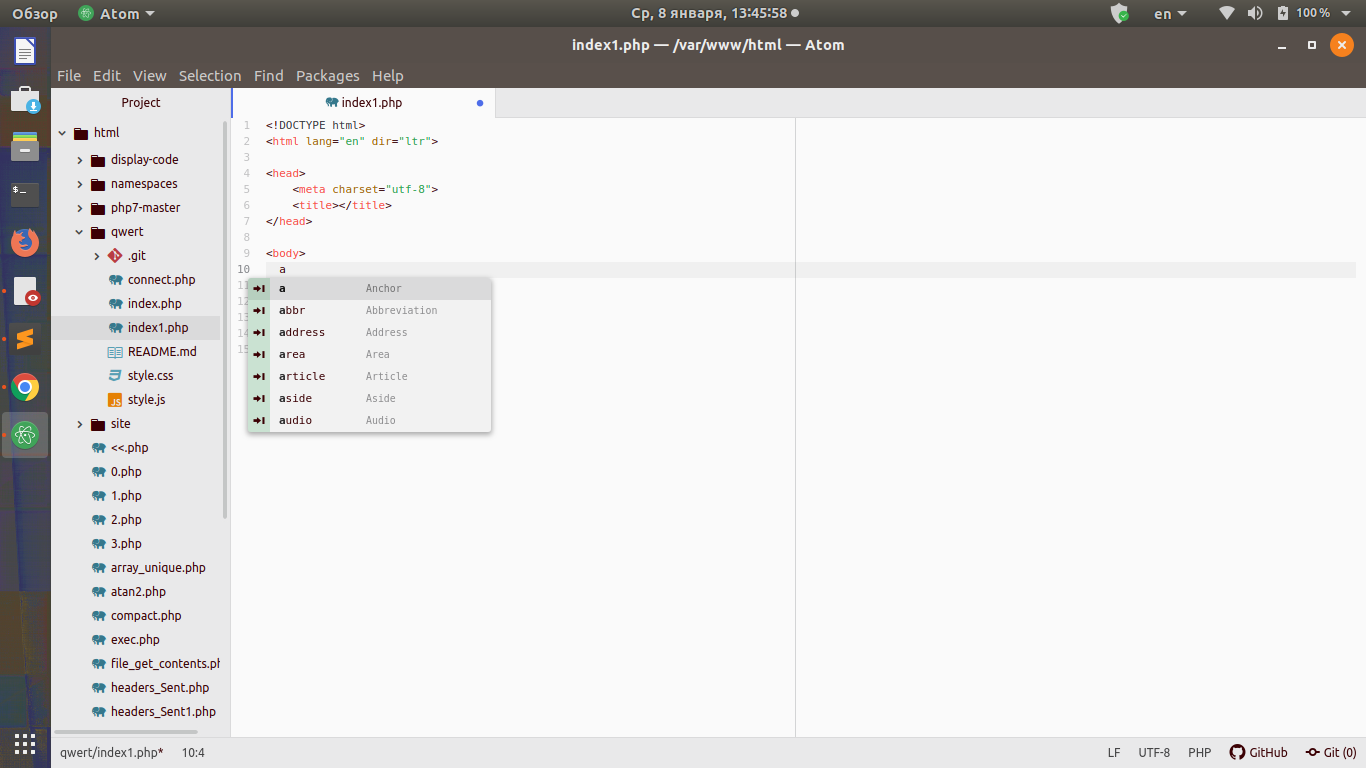
Task: Click the volume tray icon
Action: 1255,14
